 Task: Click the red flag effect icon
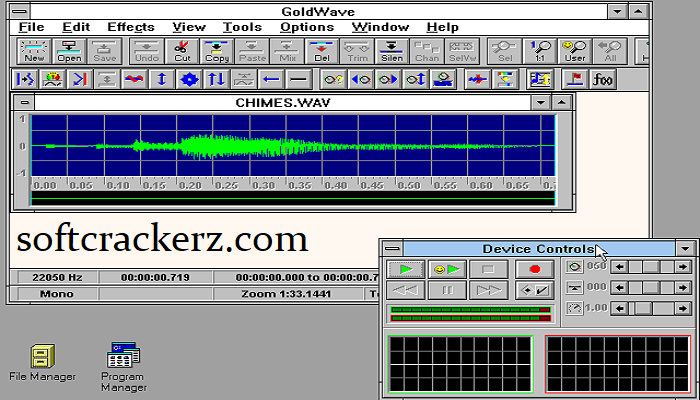[575, 79]
